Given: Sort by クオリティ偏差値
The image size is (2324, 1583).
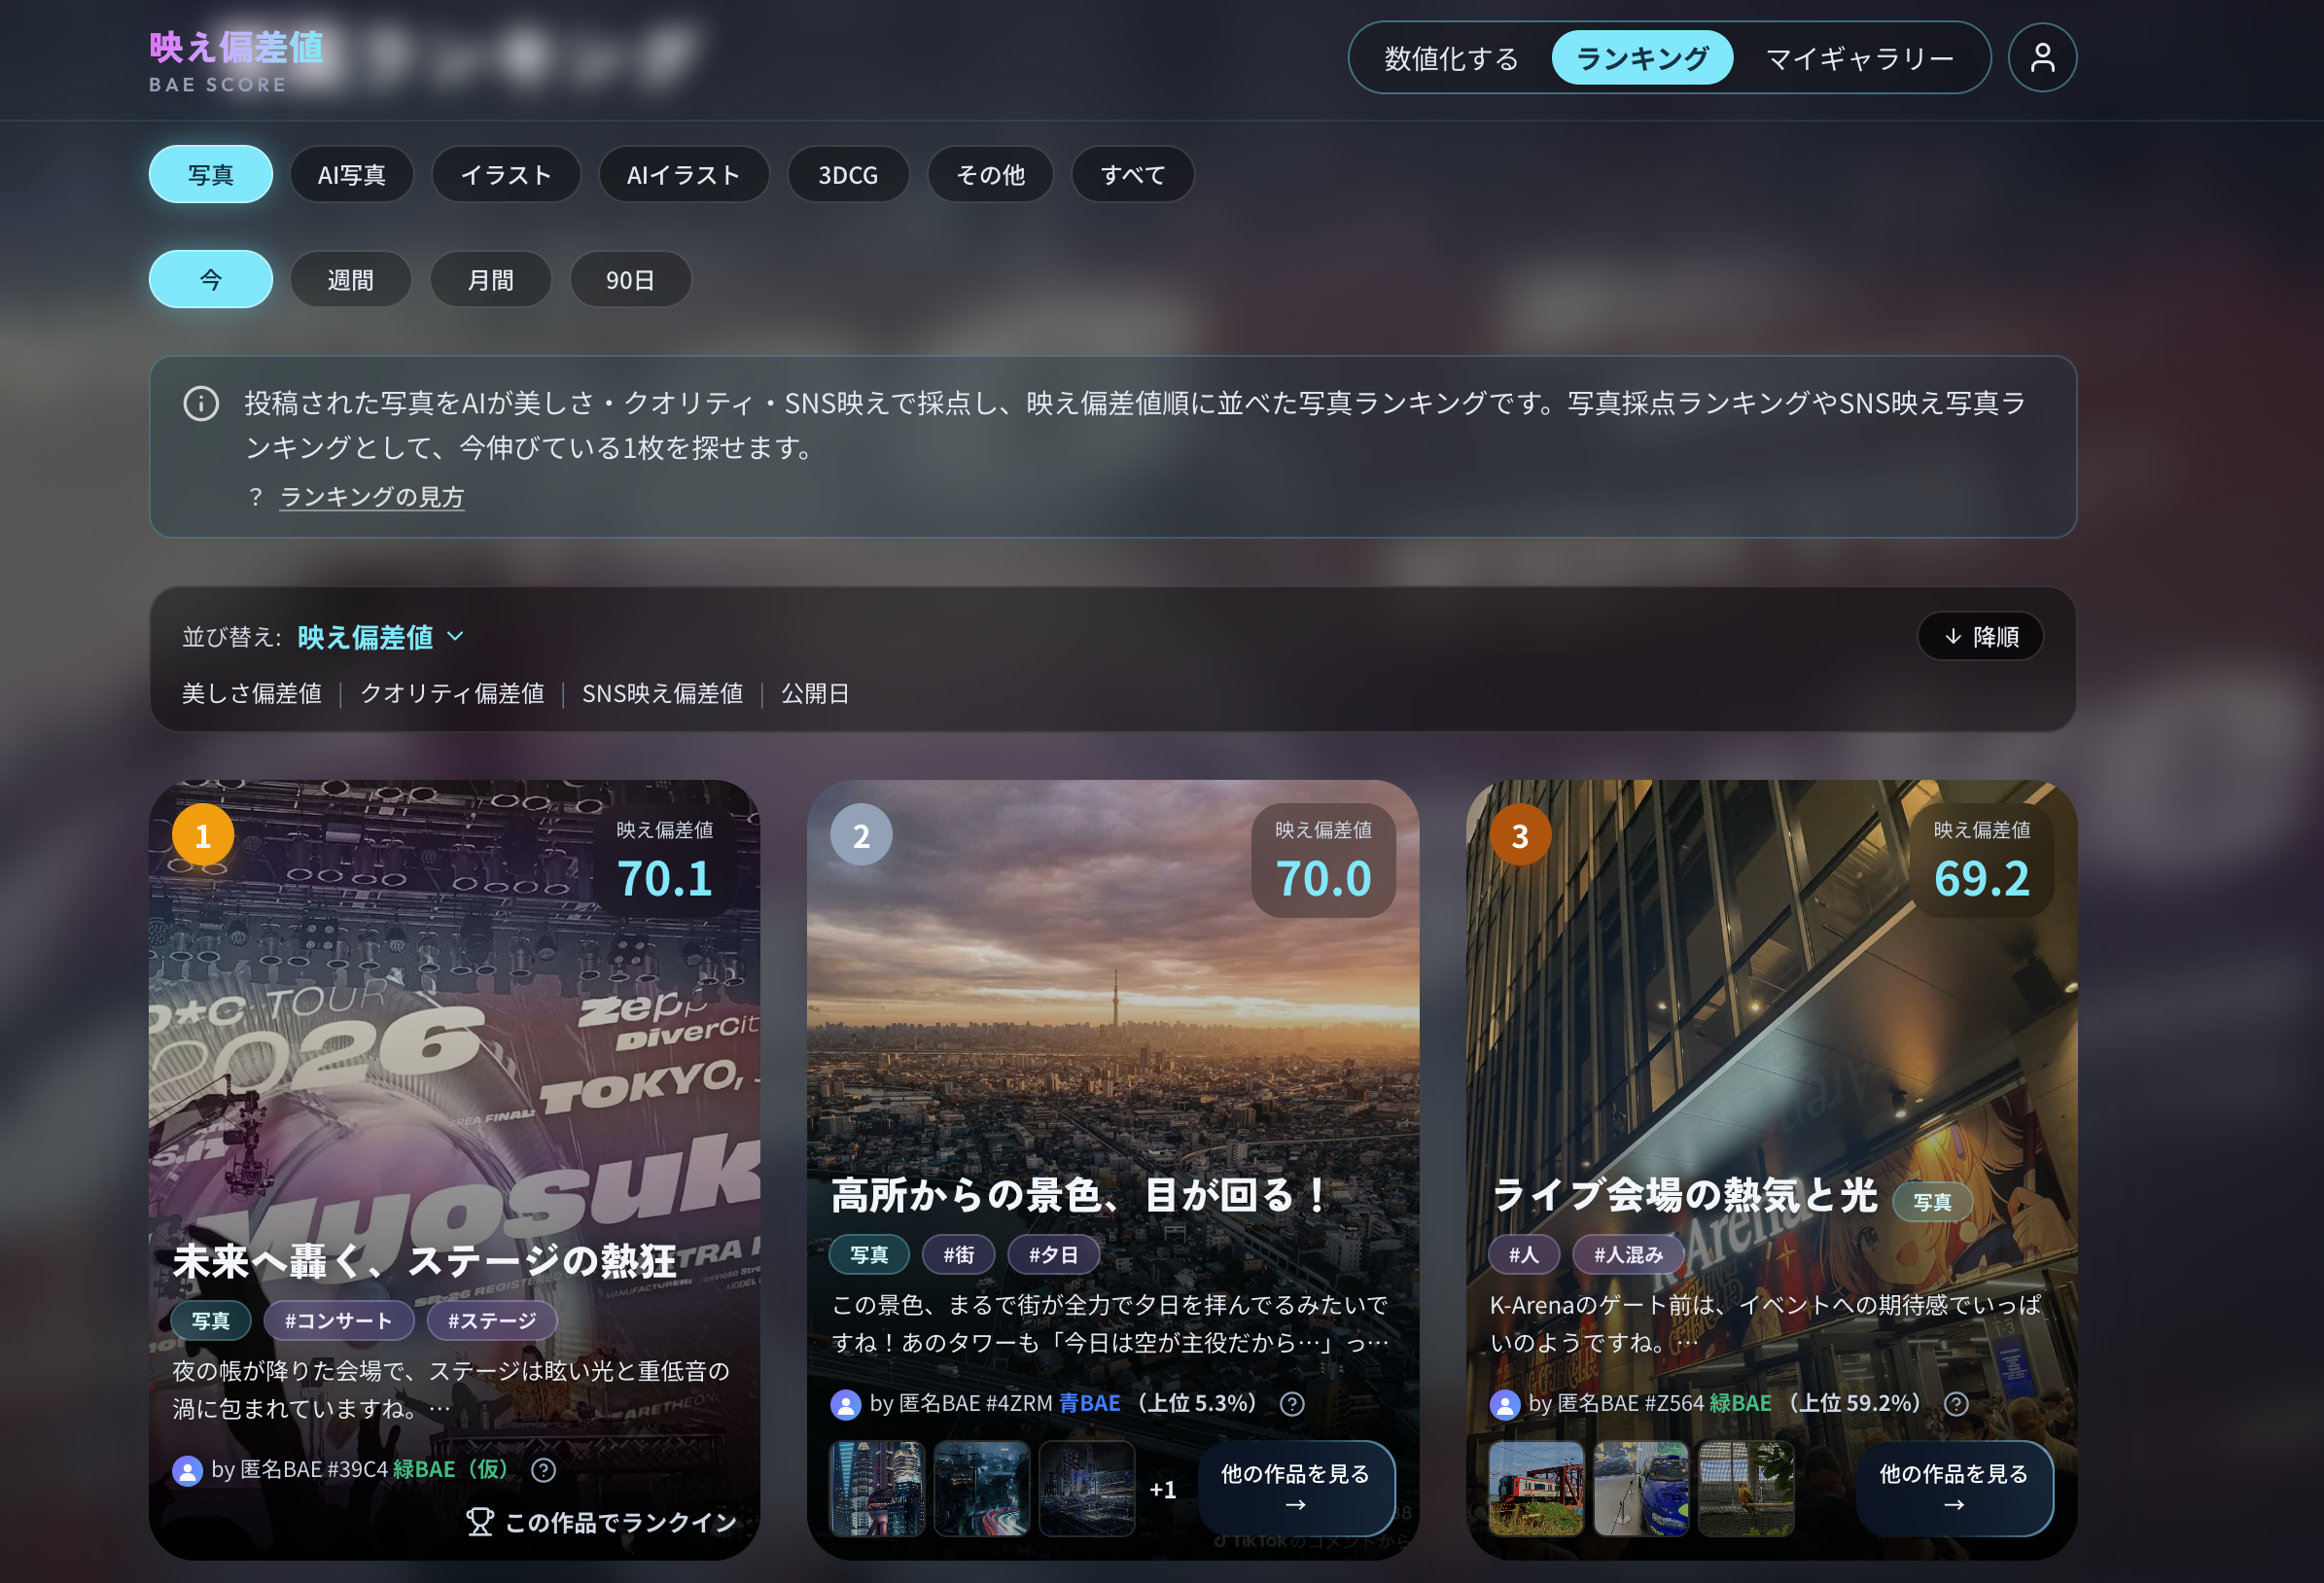Looking at the screenshot, I should coord(452,694).
